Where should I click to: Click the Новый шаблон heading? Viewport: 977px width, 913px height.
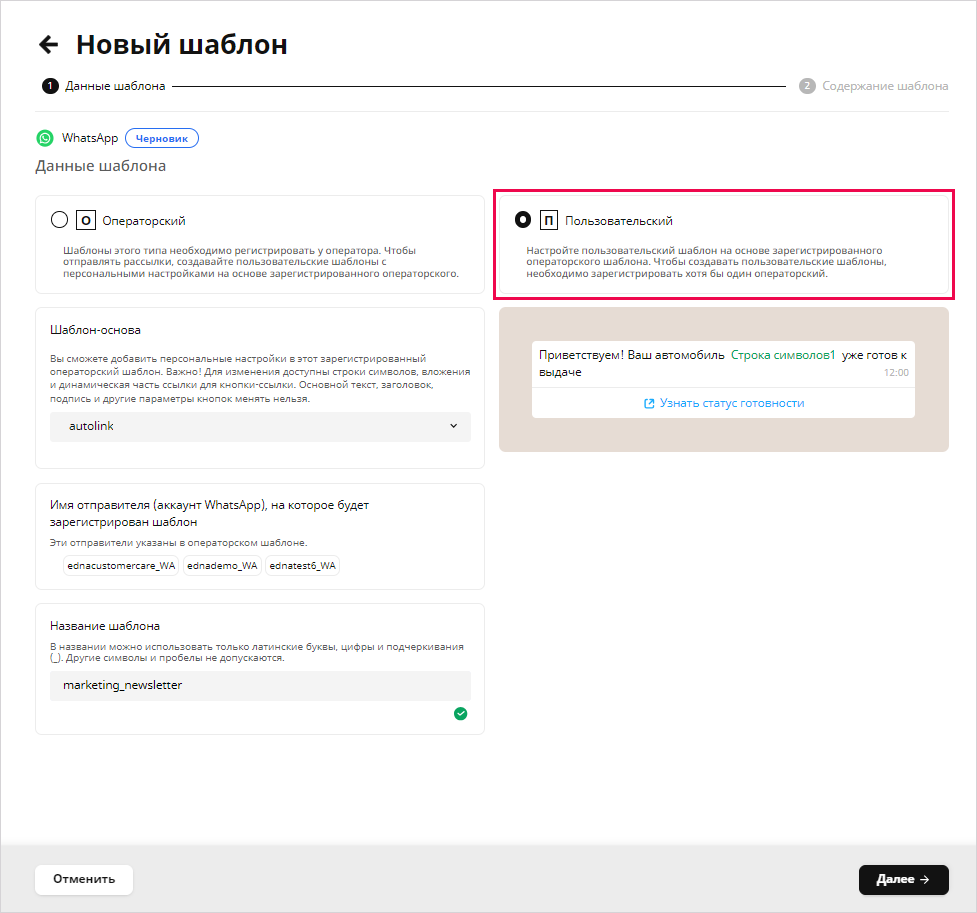point(182,45)
